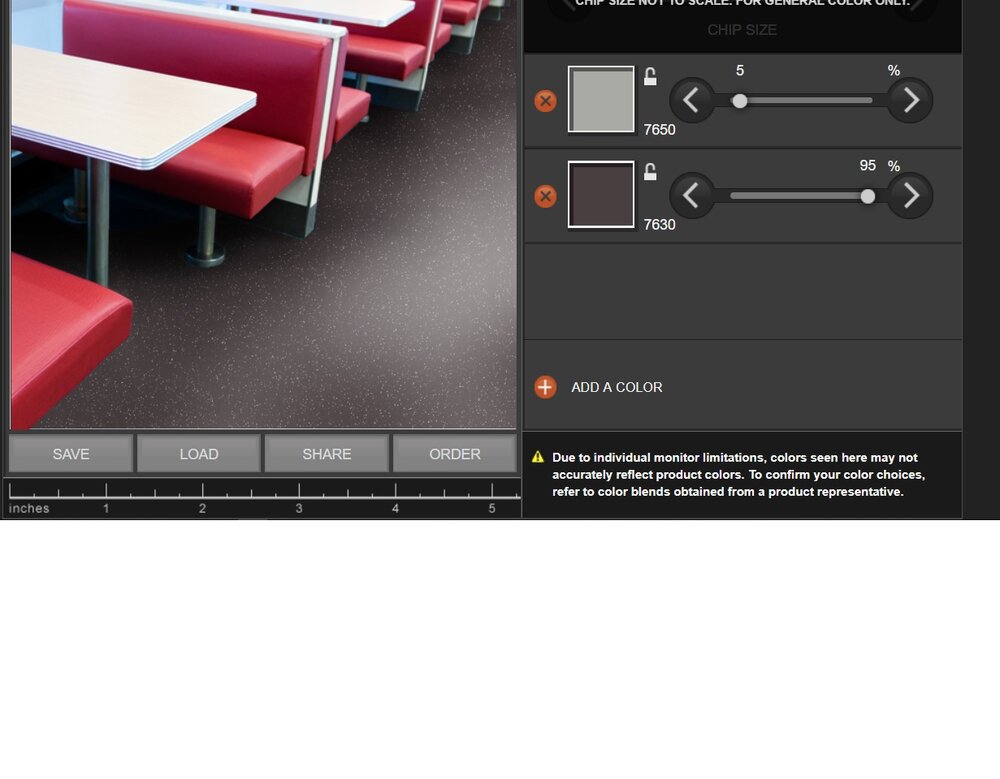
Task: Toggle the lock icon for color 7650
Action: coord(650,77)
